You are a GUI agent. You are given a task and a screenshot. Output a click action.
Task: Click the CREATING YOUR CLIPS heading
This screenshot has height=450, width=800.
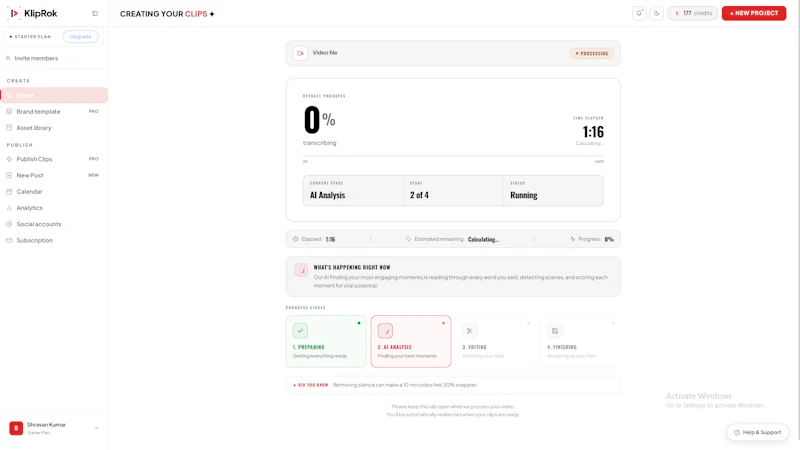point(167,14)
